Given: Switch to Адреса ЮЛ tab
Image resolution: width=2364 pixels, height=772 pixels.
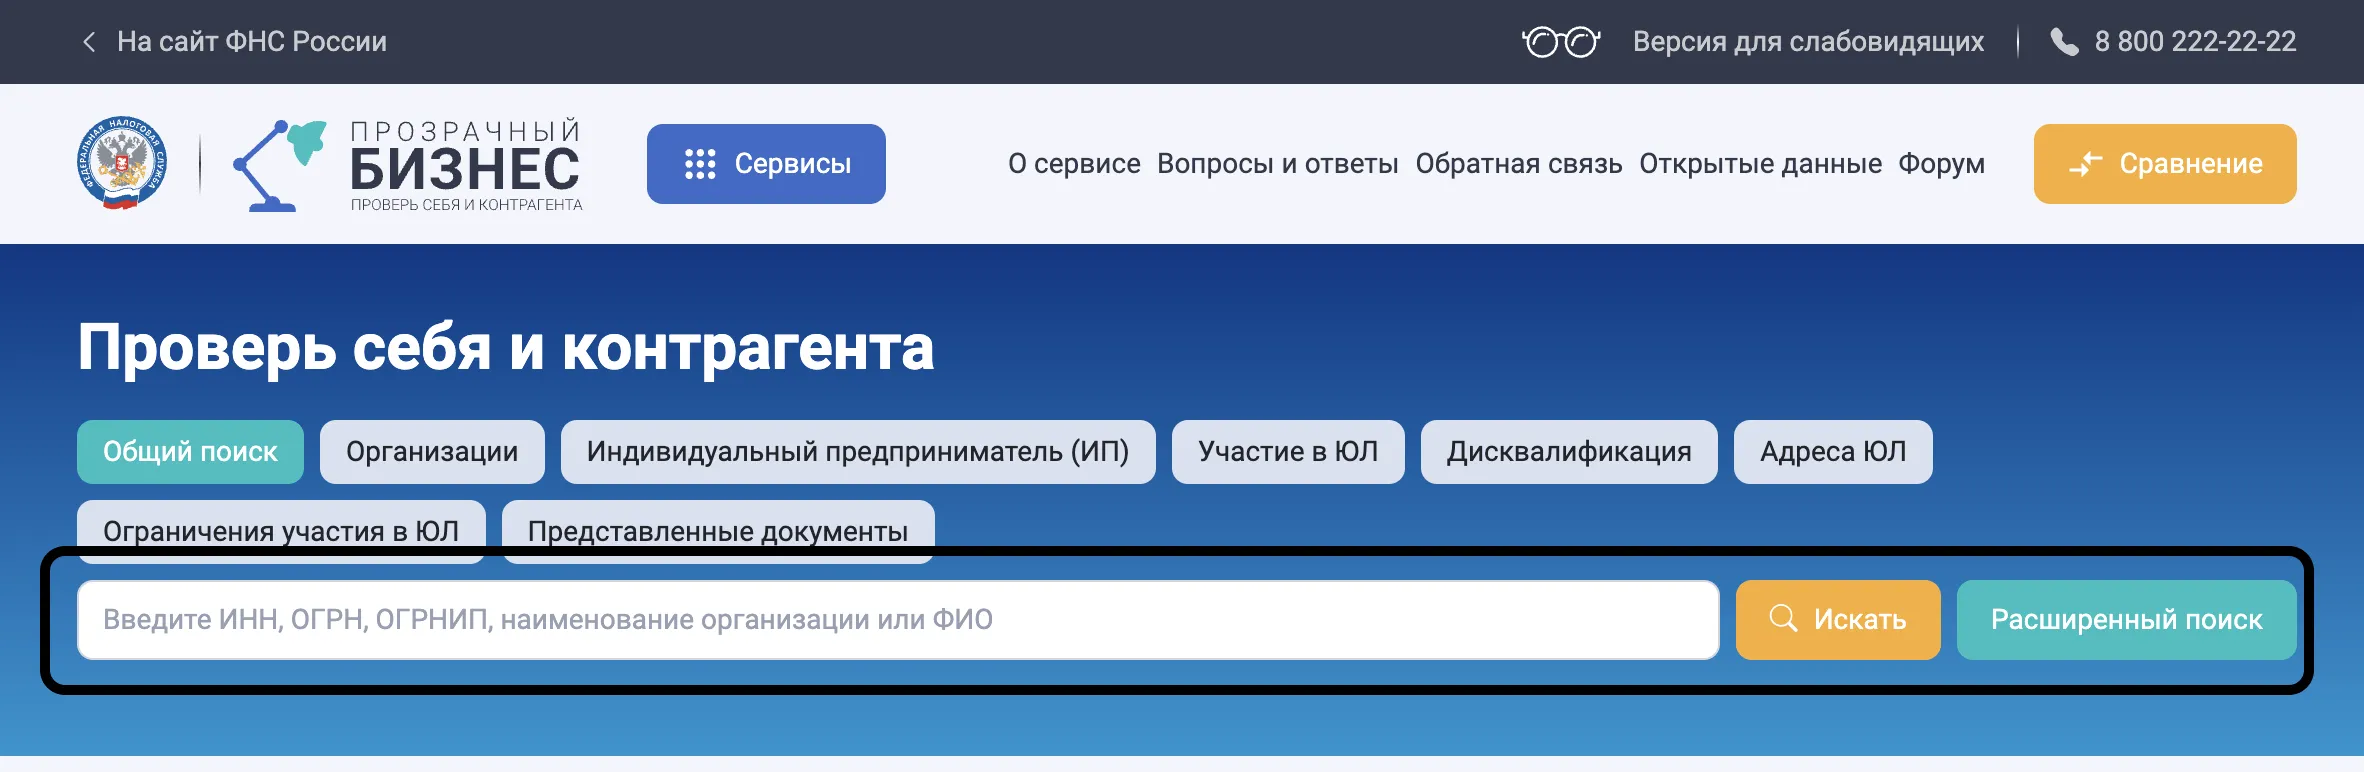Looking at the screenshot, I should point(1832,452).
